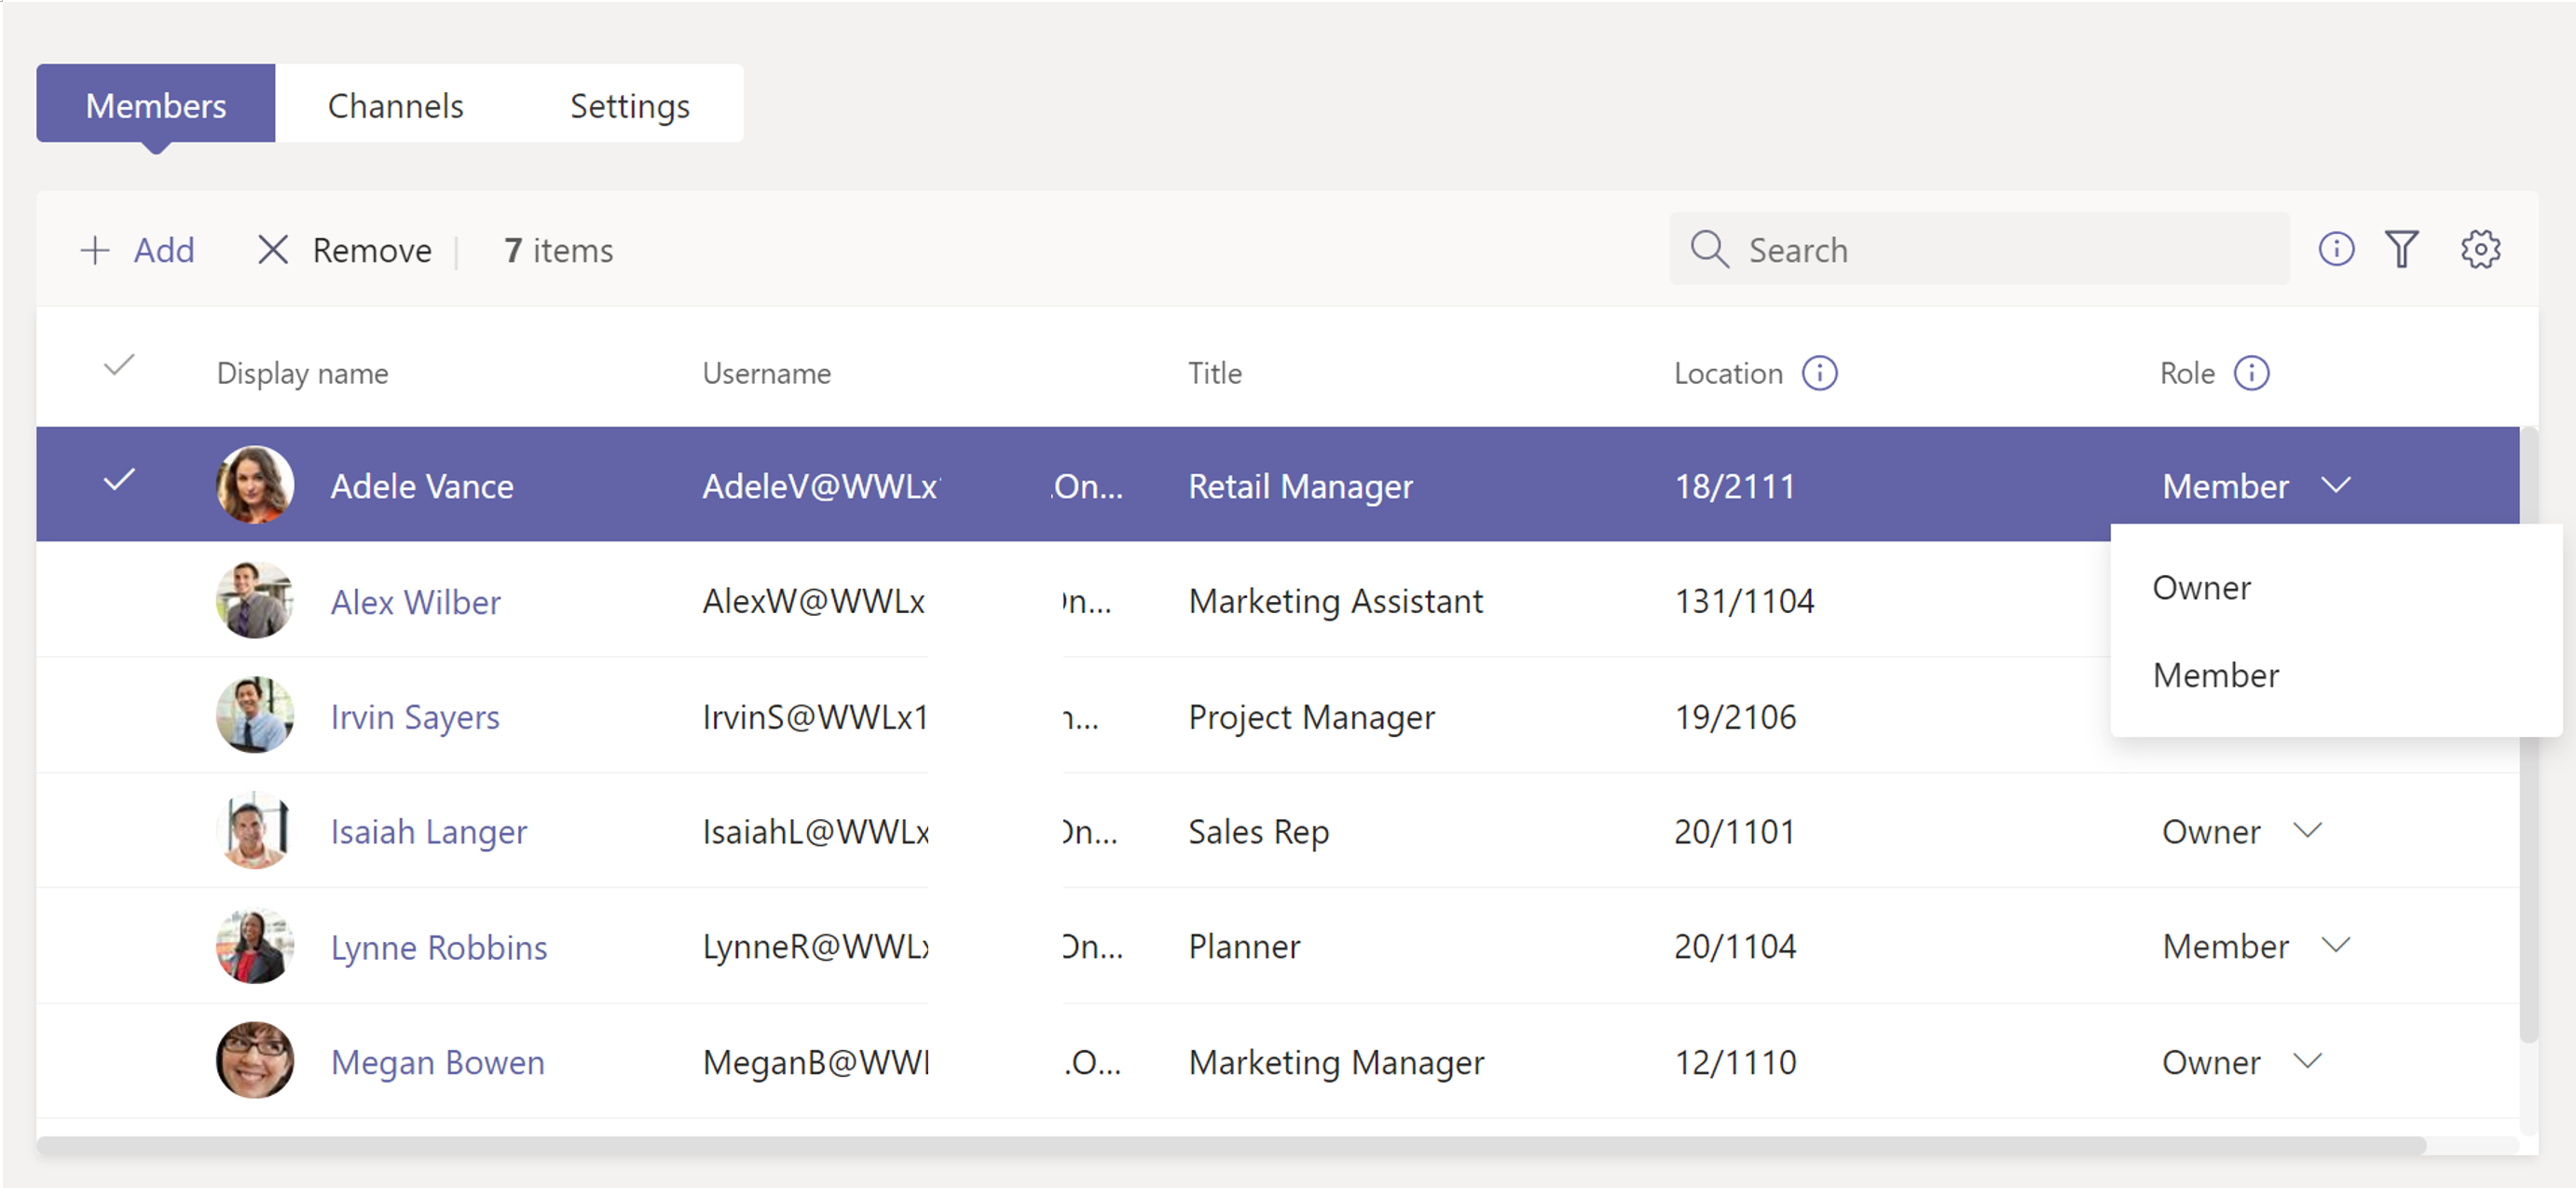Click the info icon in the toolbar
This screenshot has width=2576, height=1188.
[2336, 250]
